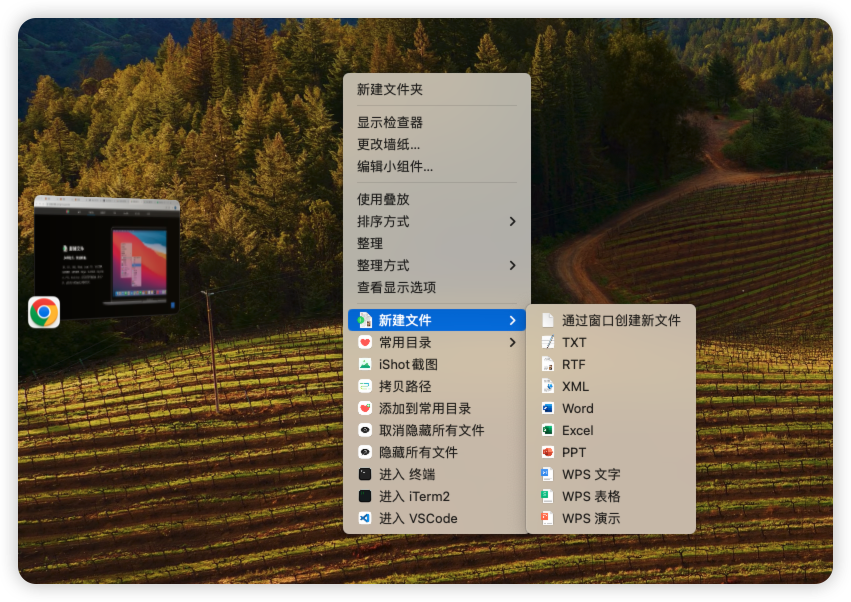The width and height of the screenshot is (851, 602).
Task: Expand the 整理方式 submenu arrow
Action: point(512,265)
